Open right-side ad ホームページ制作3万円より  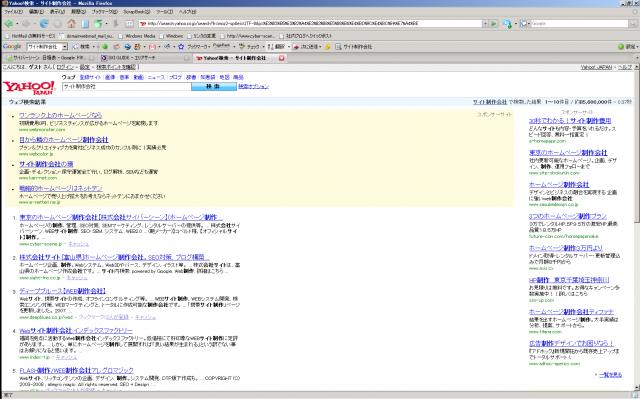[x=566, y=248]
